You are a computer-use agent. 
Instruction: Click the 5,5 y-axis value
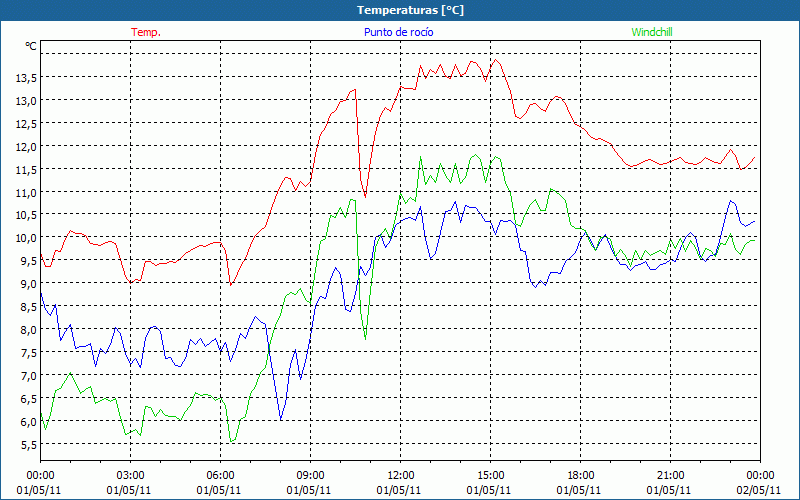click(x=29, y=444)
